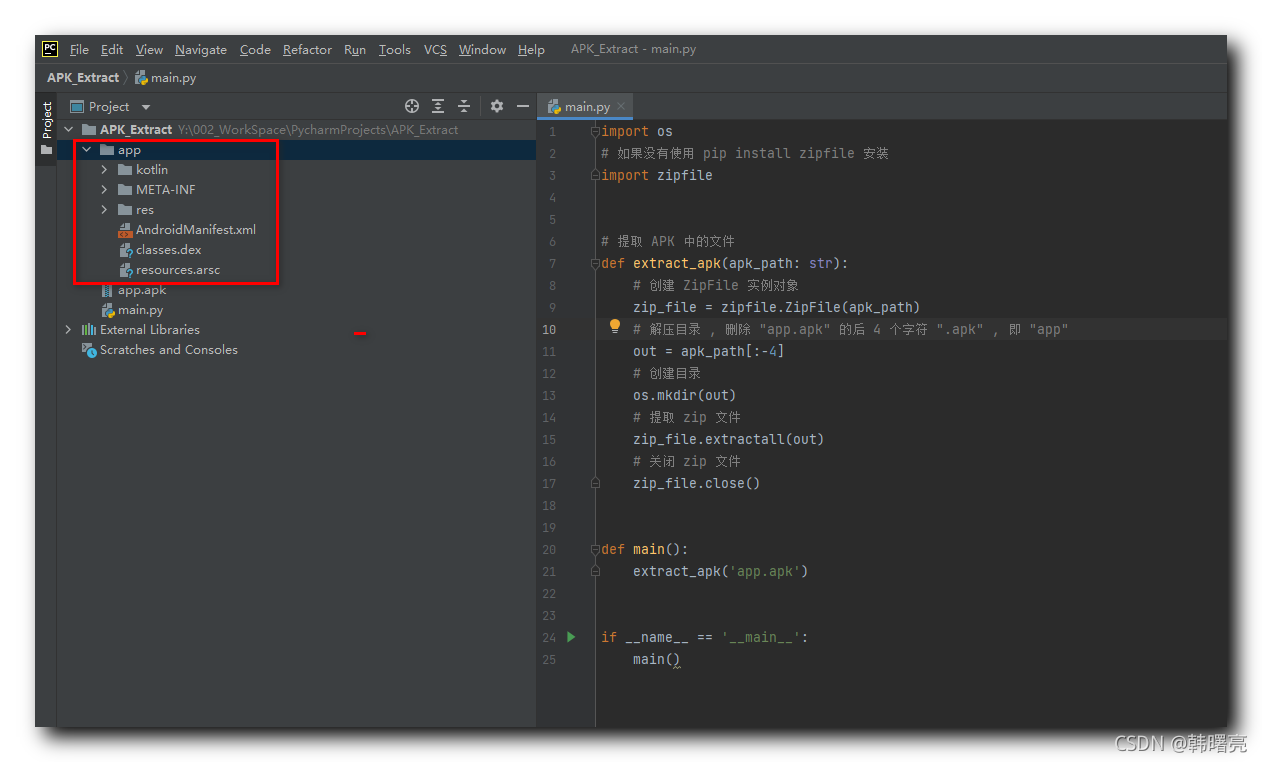Click the main.py Python file icon in tree

coord(108,310)
